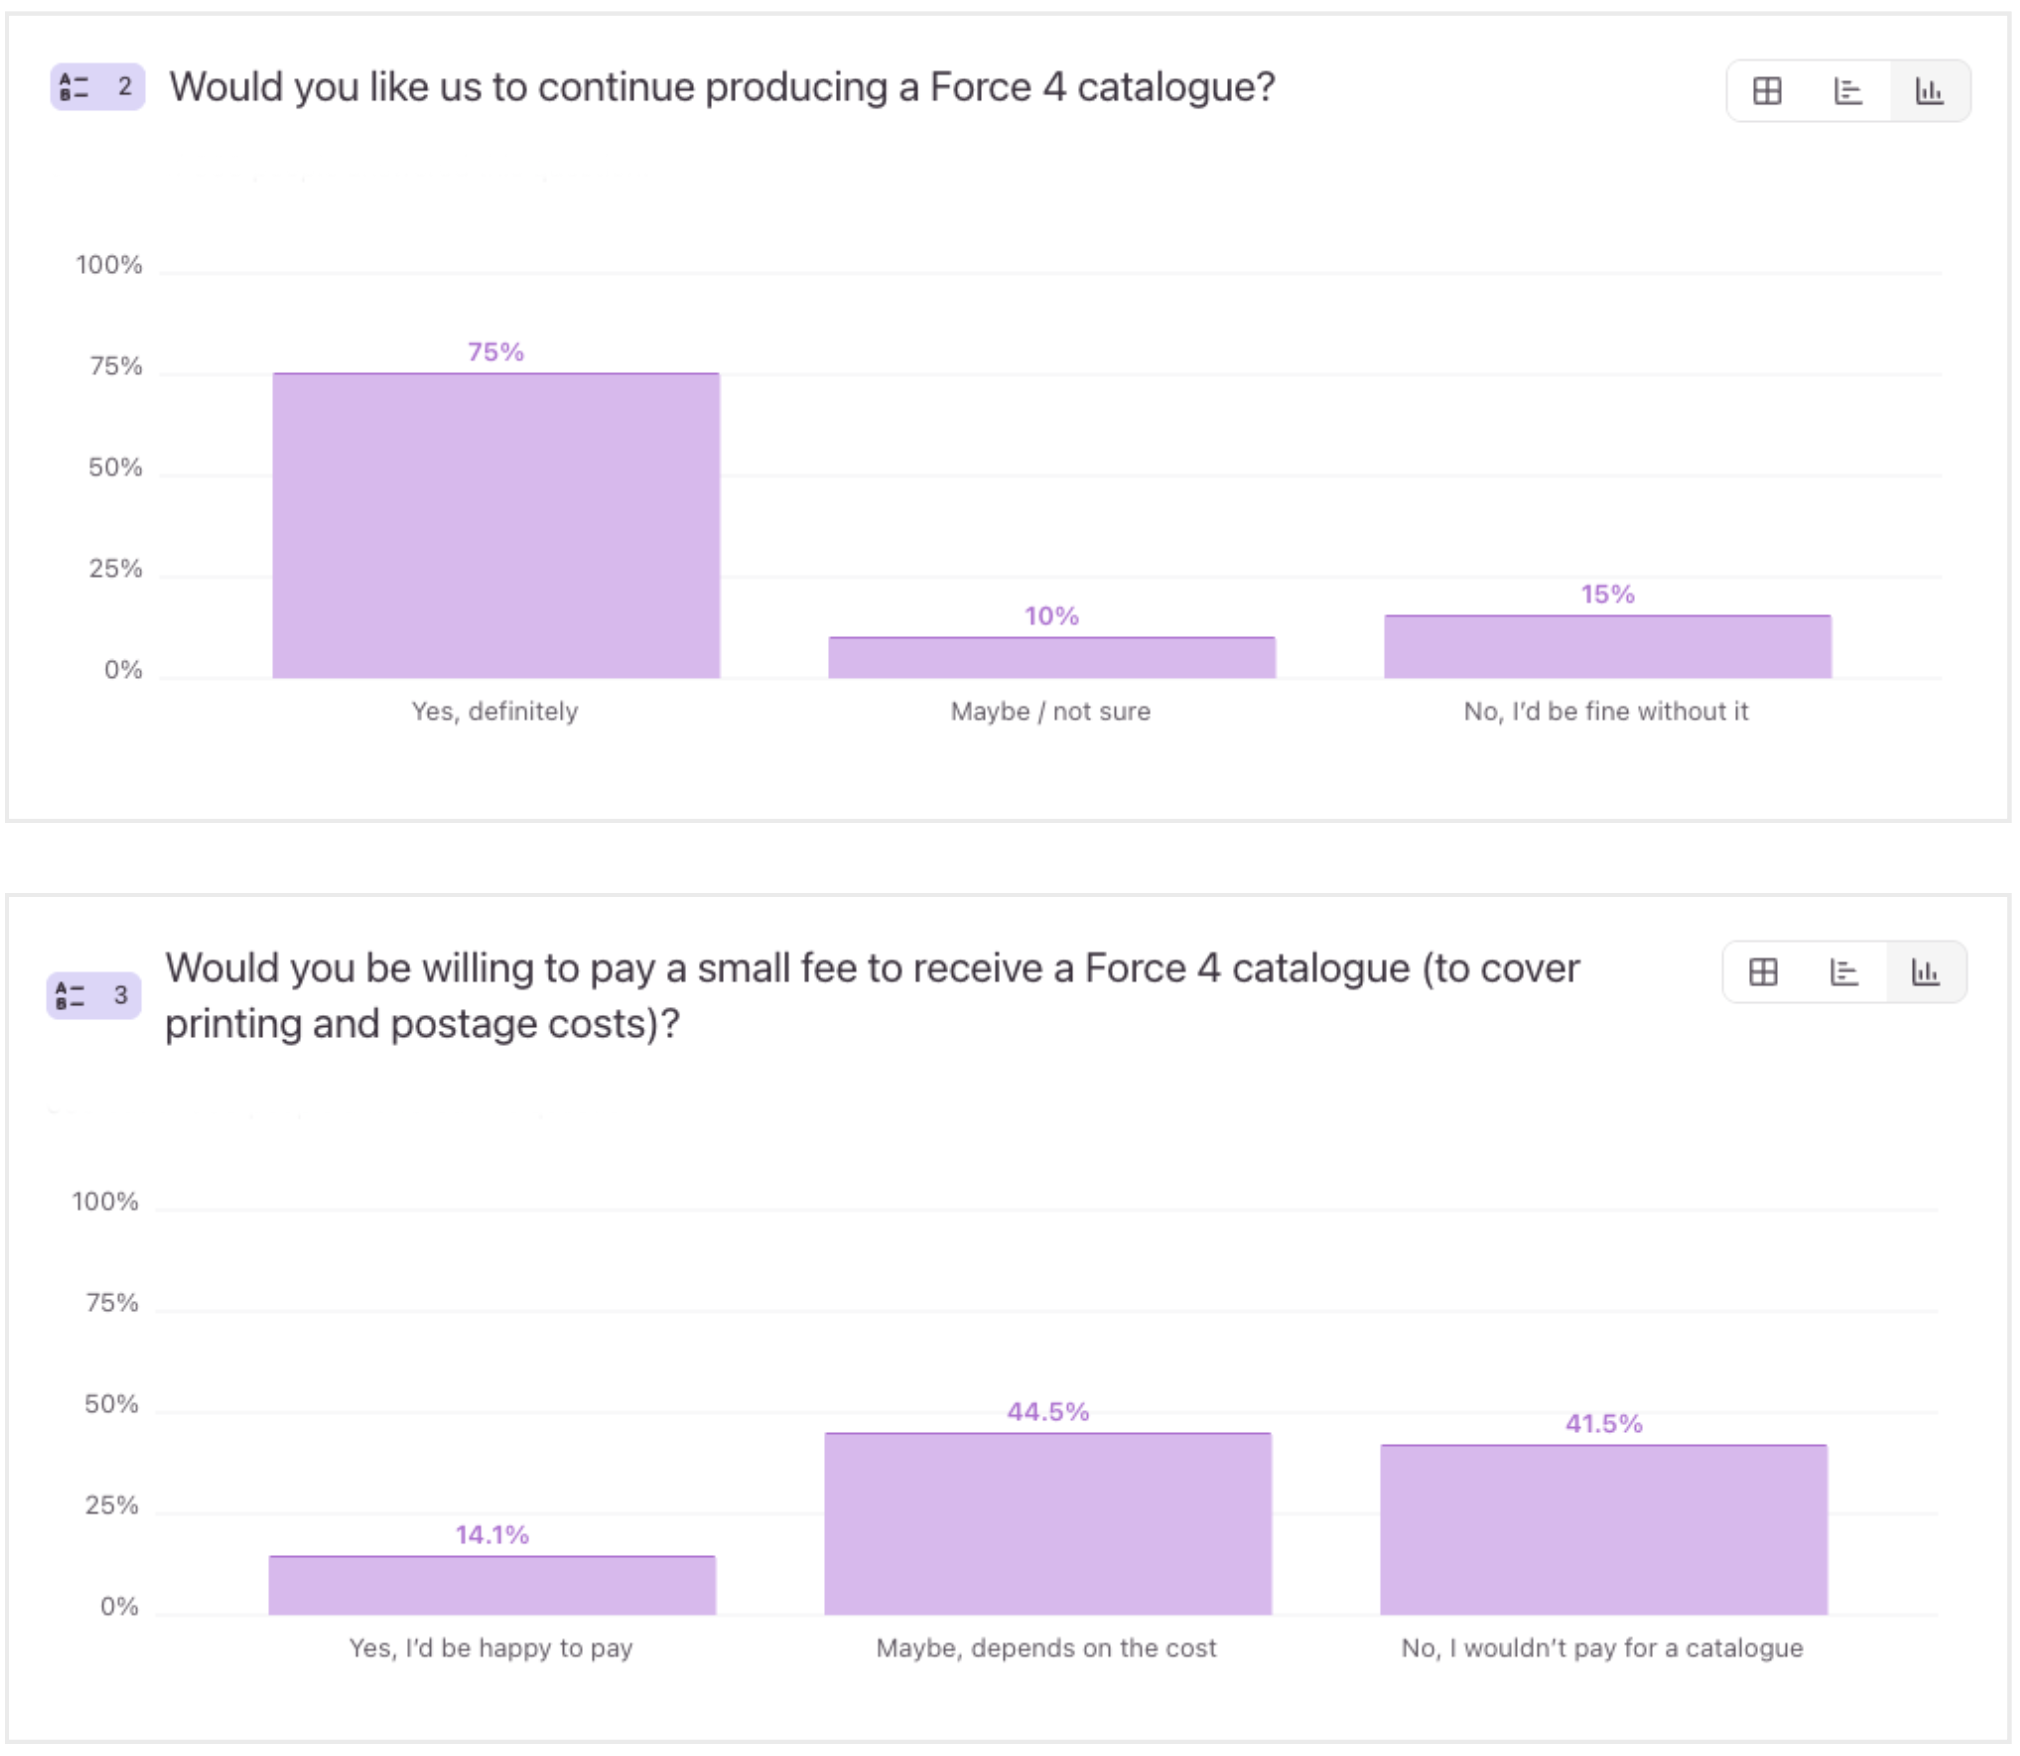Viewport: 2020px width, 1756px height.
Task: Toggle question 3 display to ranked bar layout
Action: pos(1845,970)
